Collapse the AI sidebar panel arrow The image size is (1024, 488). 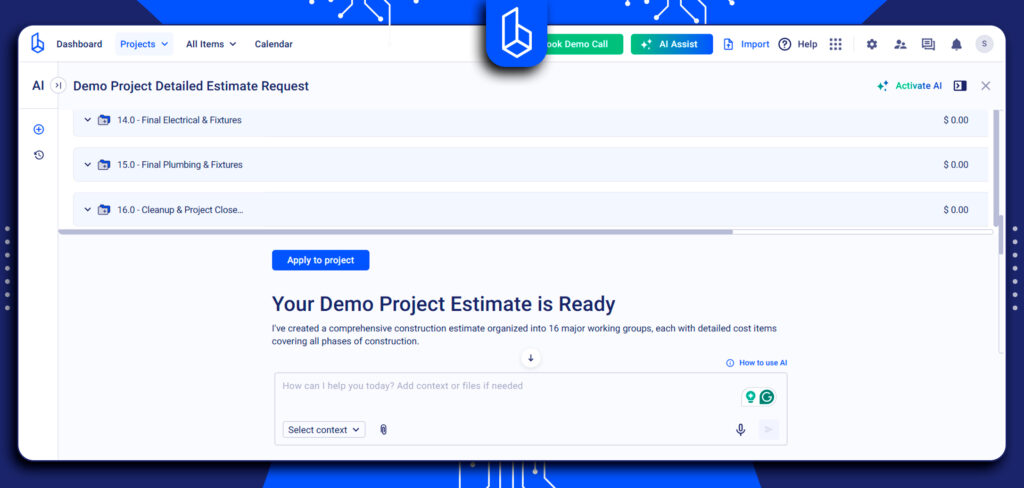click(x=58, y=86)
